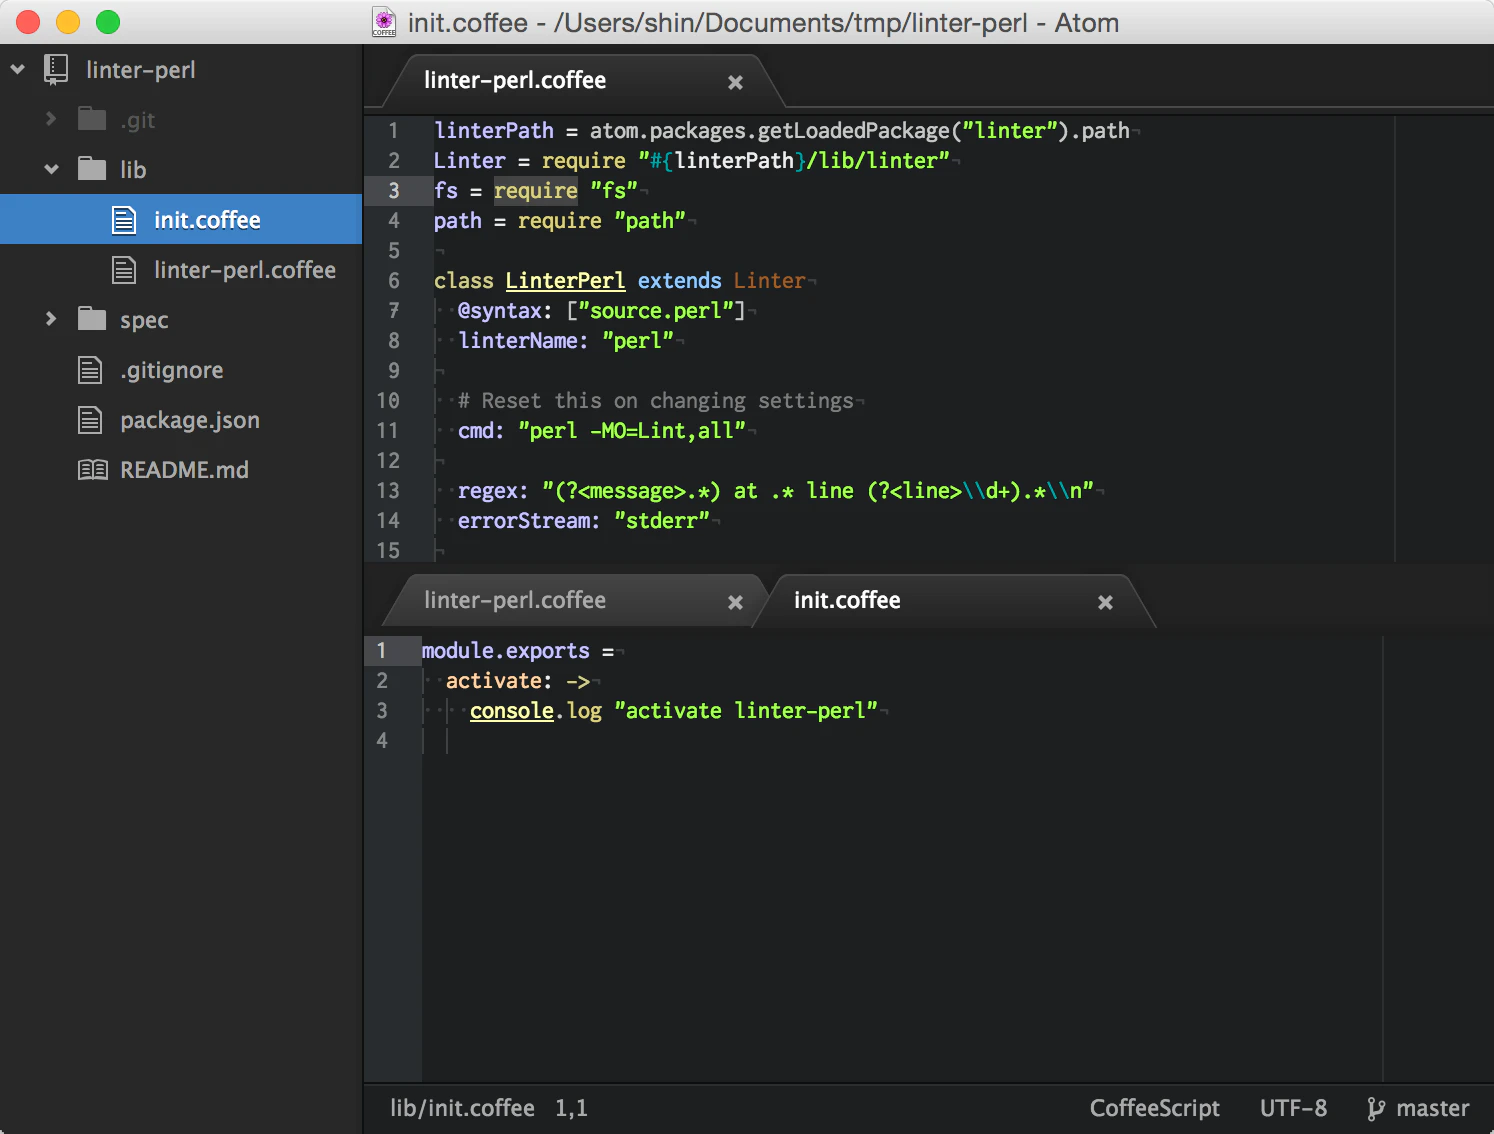This screenshot has width=1494, height=1134.
Task: Click the lib folder icon
Action: [x=92, y=168]
